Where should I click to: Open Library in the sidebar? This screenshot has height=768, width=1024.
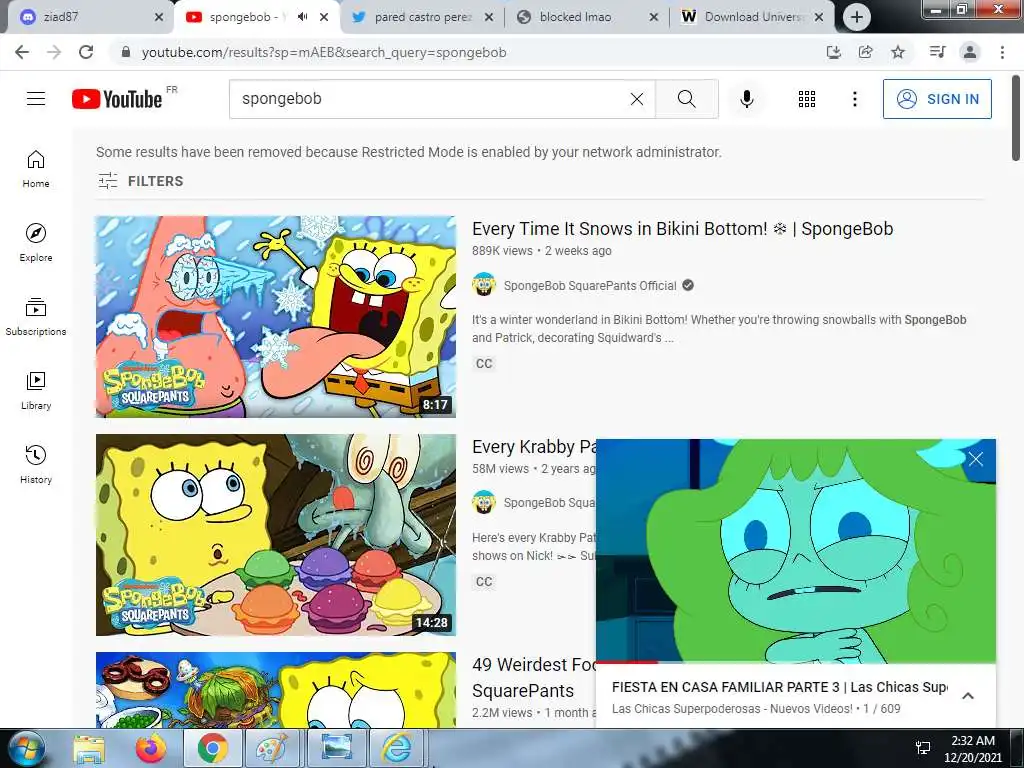[36, 391]
